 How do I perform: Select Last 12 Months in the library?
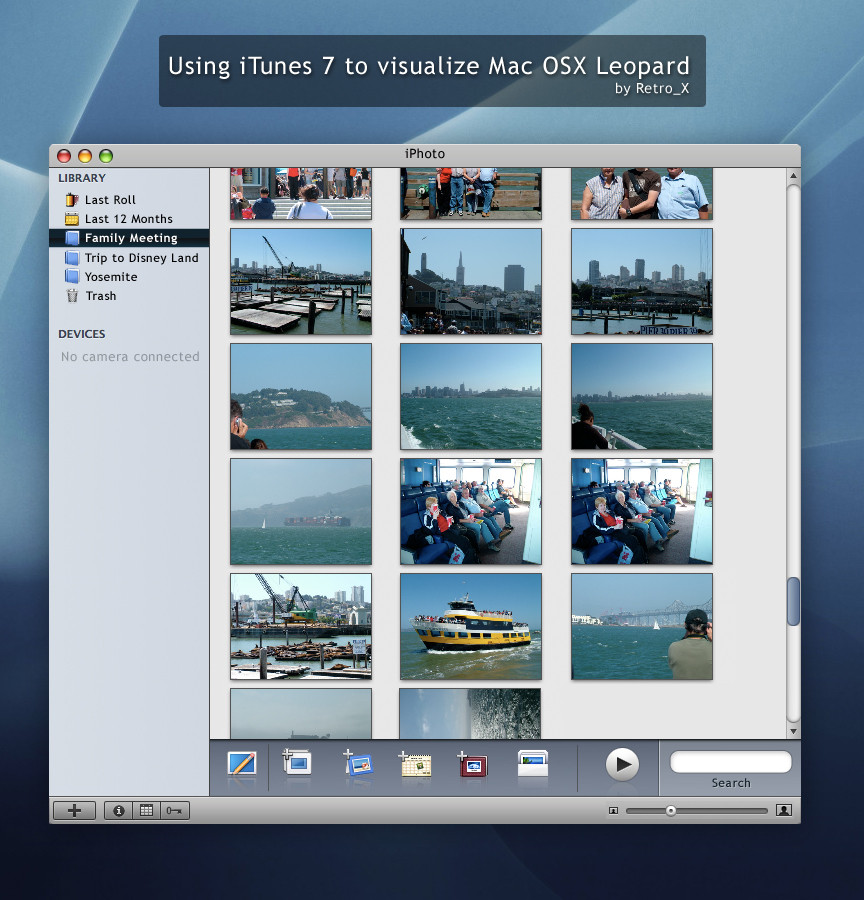point(129,219)
